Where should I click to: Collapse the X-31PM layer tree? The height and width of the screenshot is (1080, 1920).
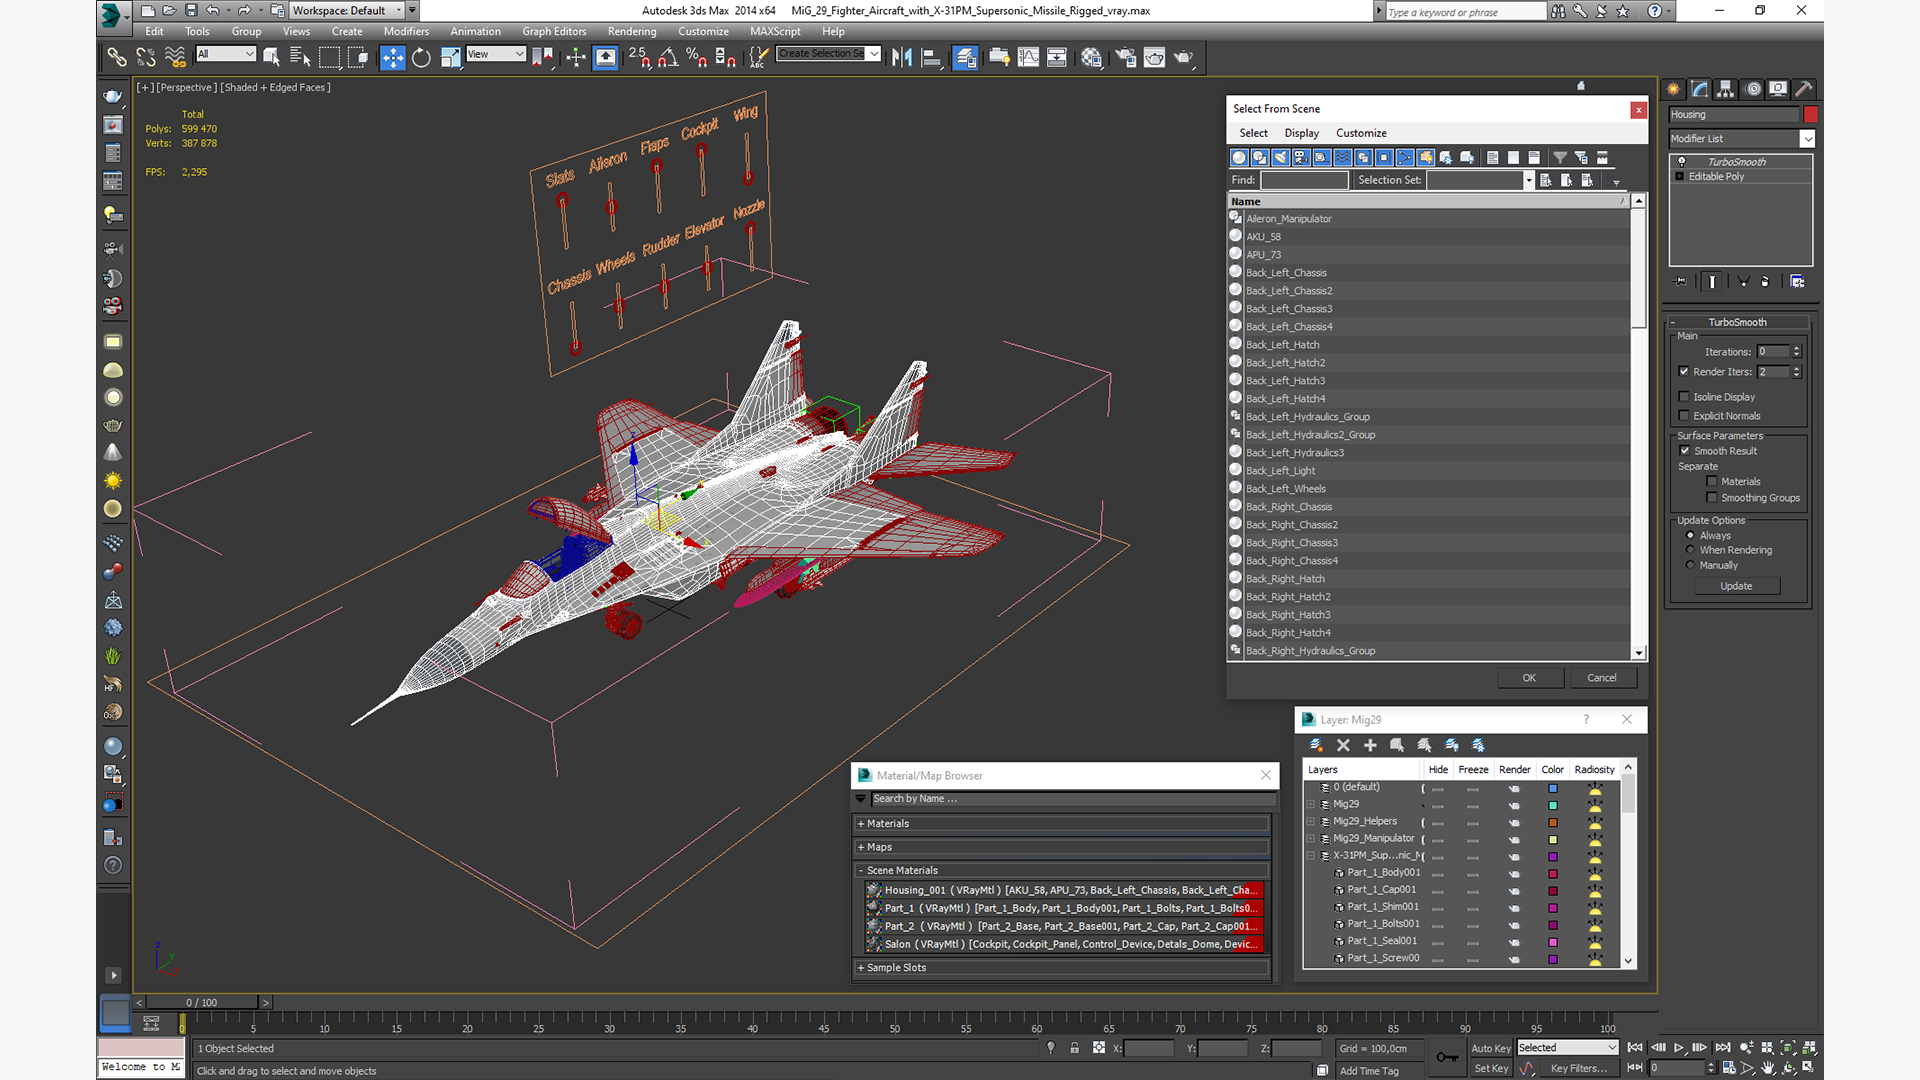click(x=1311, y=856)
